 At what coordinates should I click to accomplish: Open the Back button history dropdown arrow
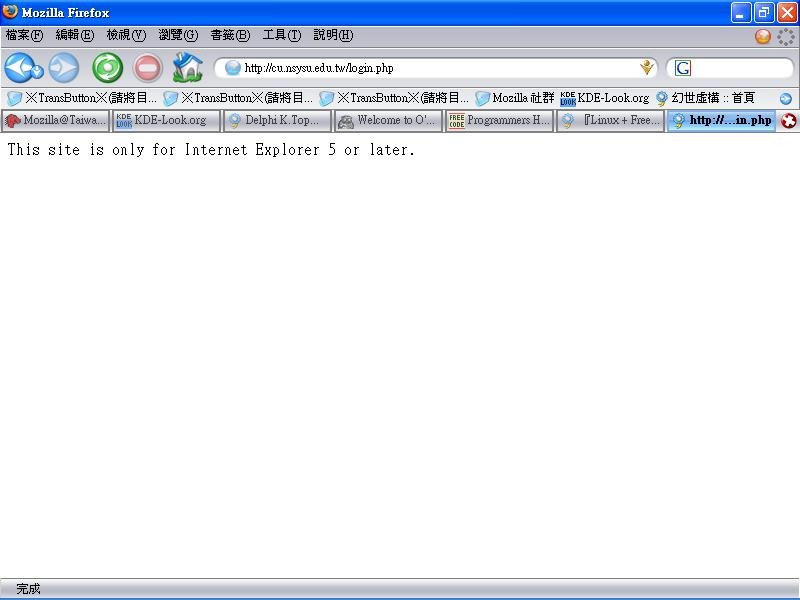38,72
